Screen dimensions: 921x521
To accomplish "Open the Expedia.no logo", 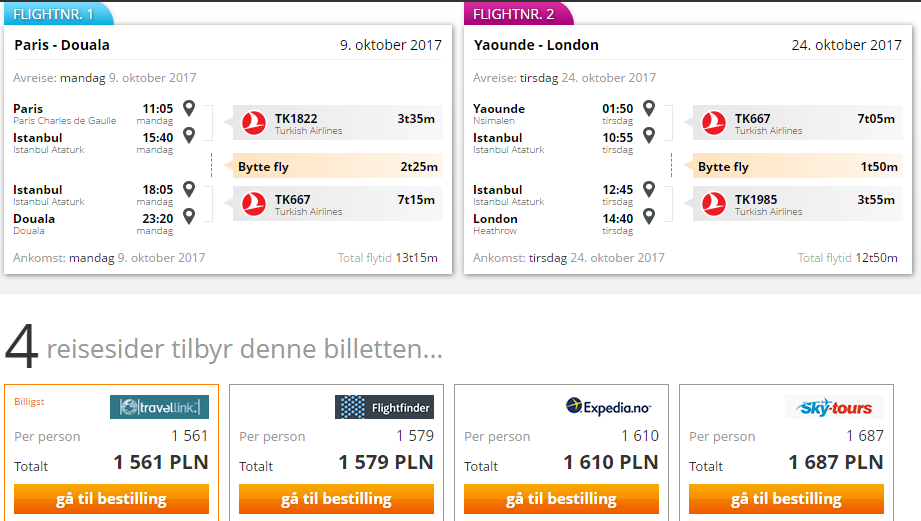I will click(x=609, y=406).
